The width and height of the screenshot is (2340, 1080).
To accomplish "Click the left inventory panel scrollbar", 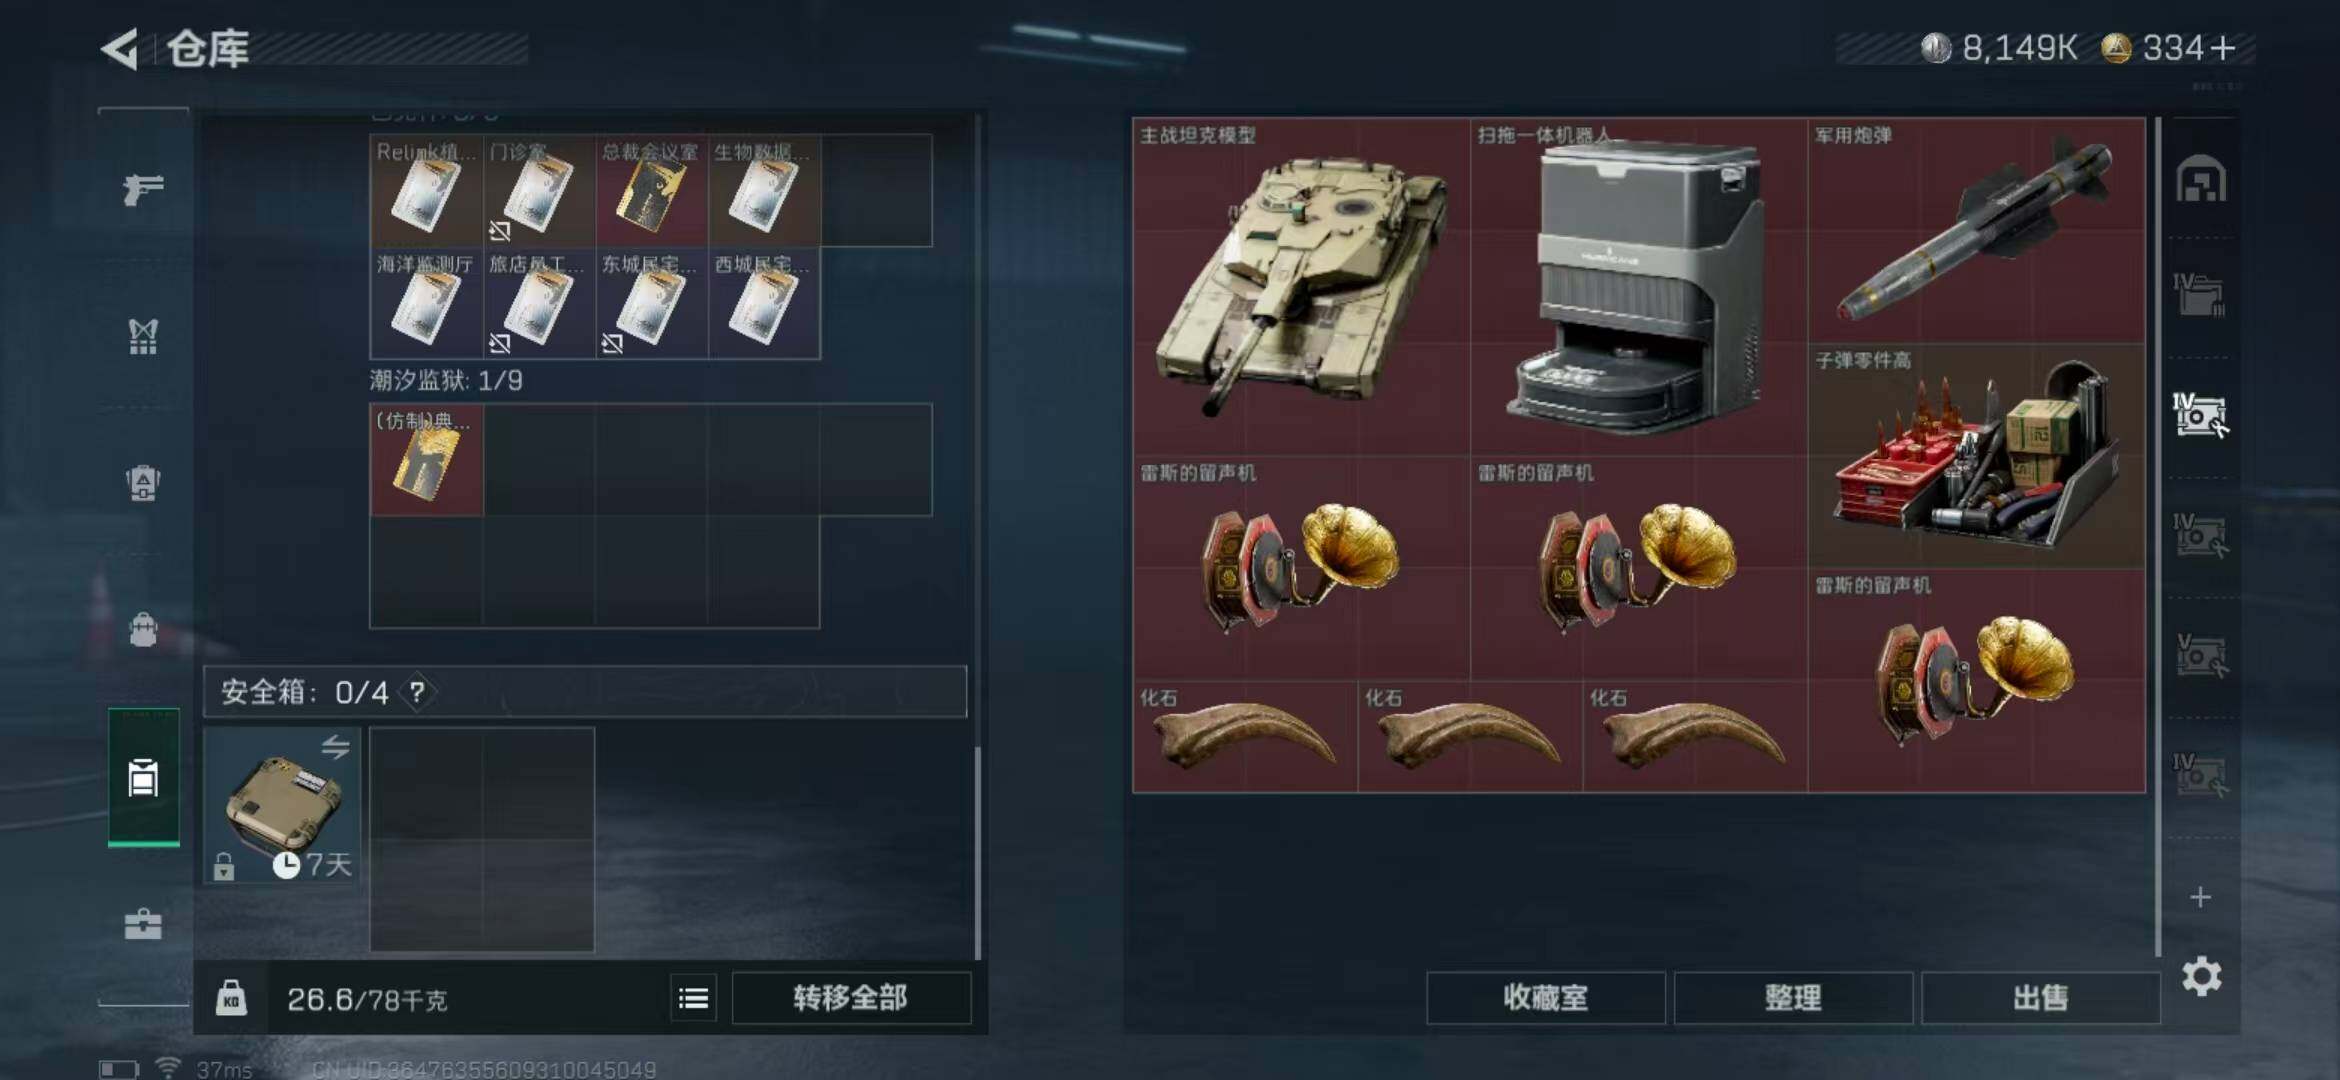I will pos(977,850).
